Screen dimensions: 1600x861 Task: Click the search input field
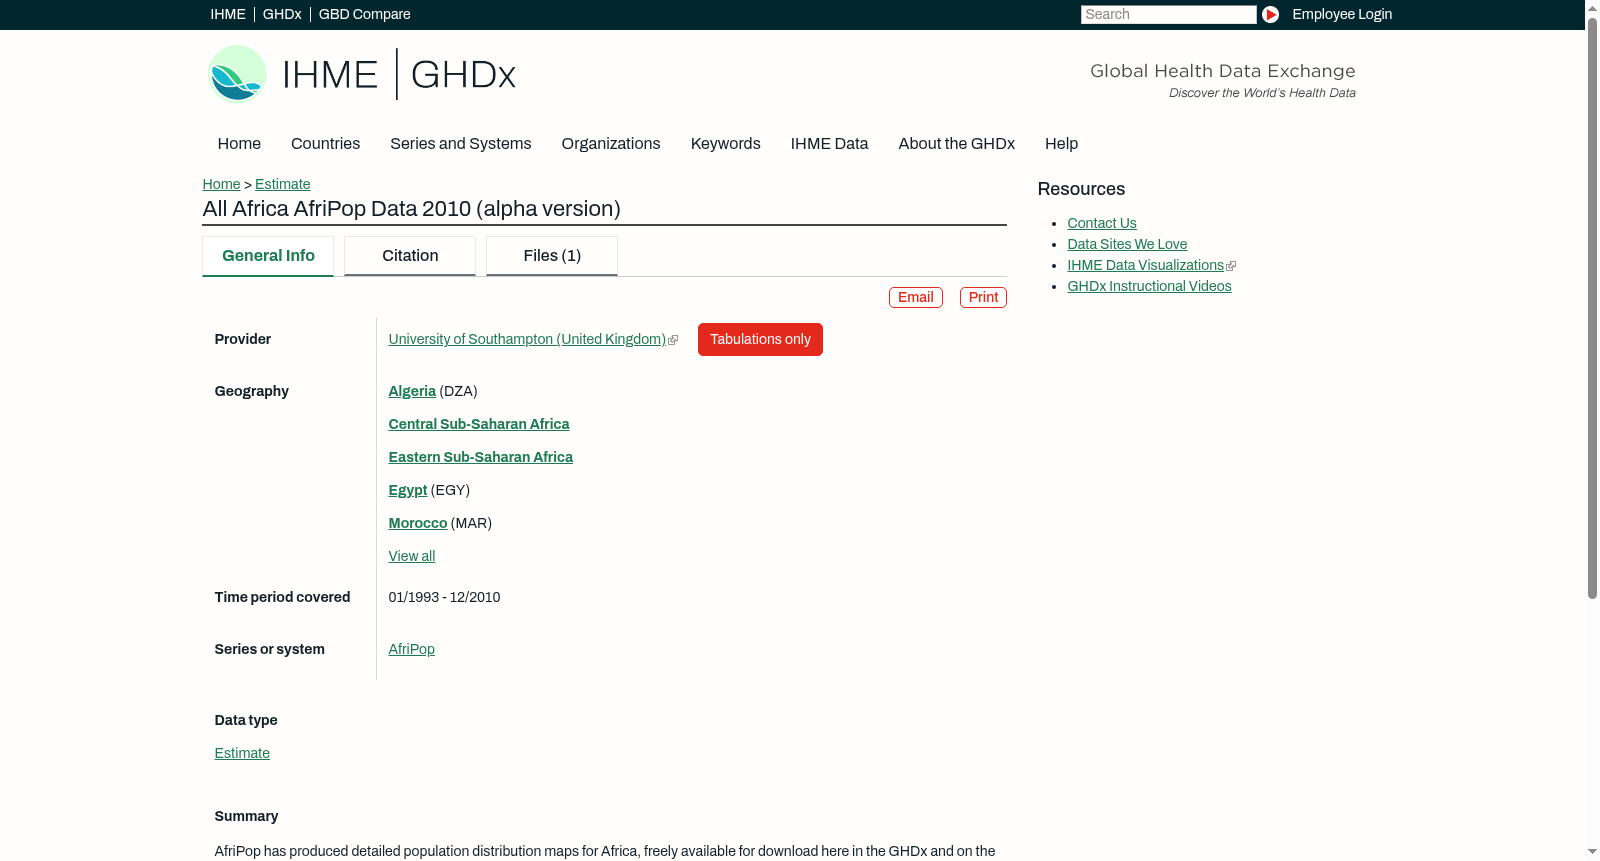pos(1168,14)
